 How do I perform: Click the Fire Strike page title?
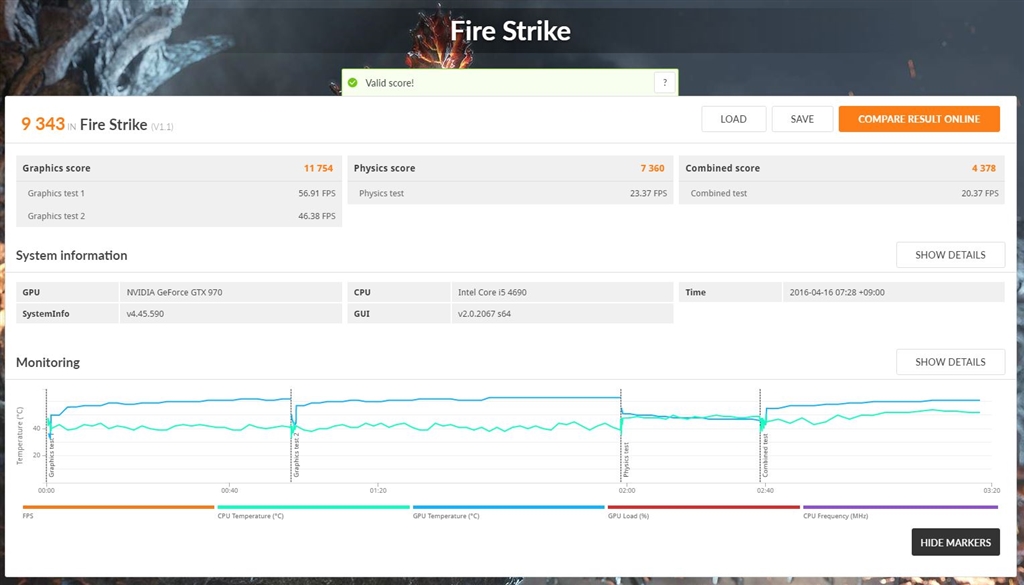click(x=511, y=31)
